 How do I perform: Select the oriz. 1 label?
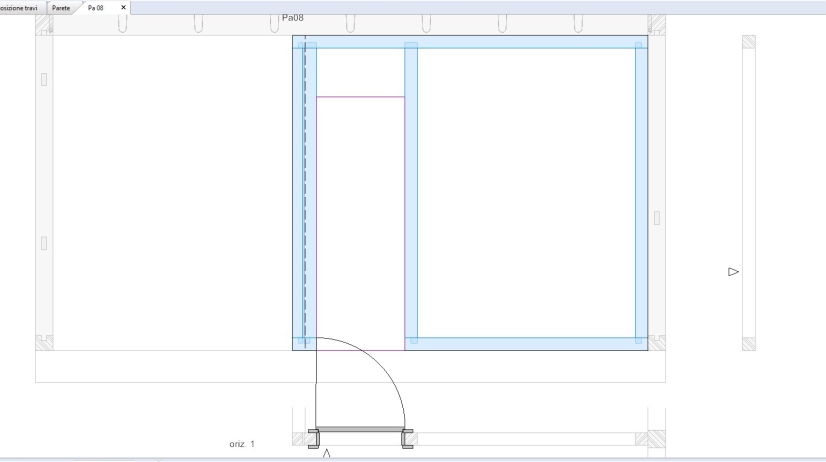(241, 443)
